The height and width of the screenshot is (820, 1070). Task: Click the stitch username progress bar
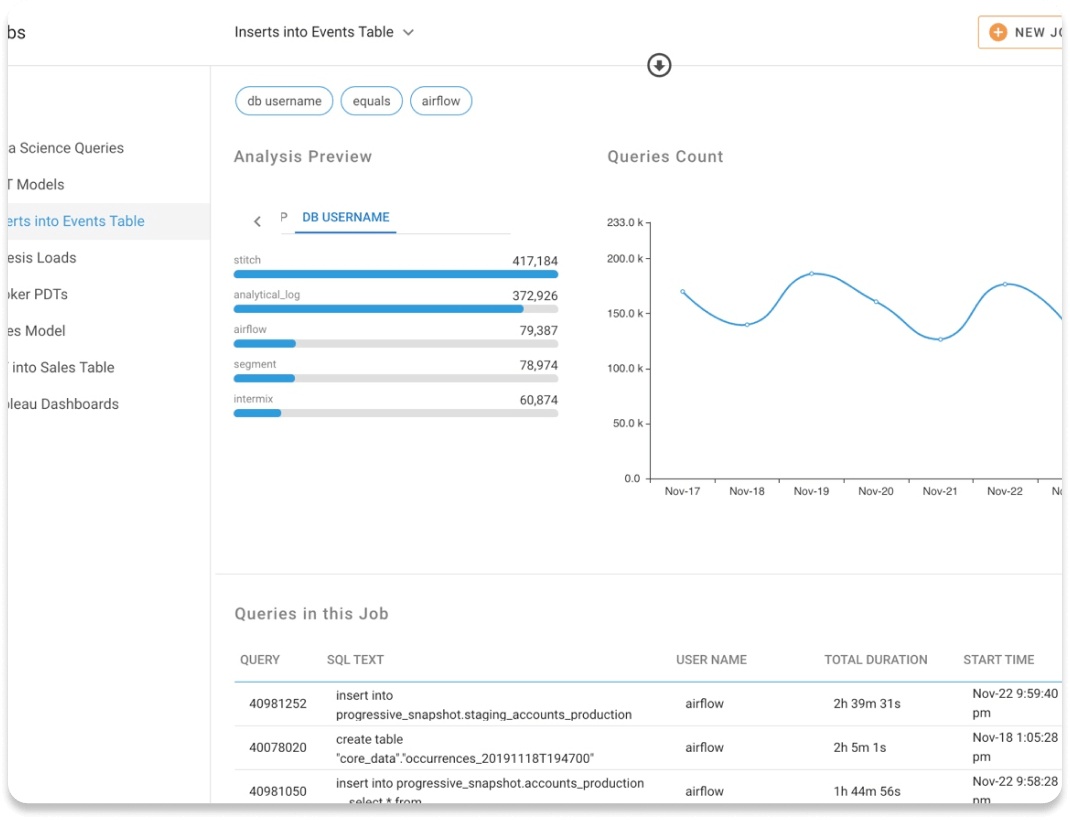coord(395,274)
